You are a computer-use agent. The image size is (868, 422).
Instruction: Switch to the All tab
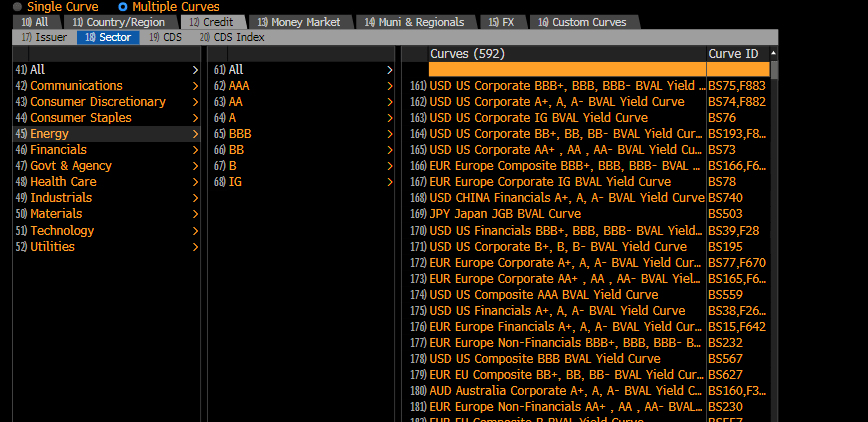click(x=36, y=22)
